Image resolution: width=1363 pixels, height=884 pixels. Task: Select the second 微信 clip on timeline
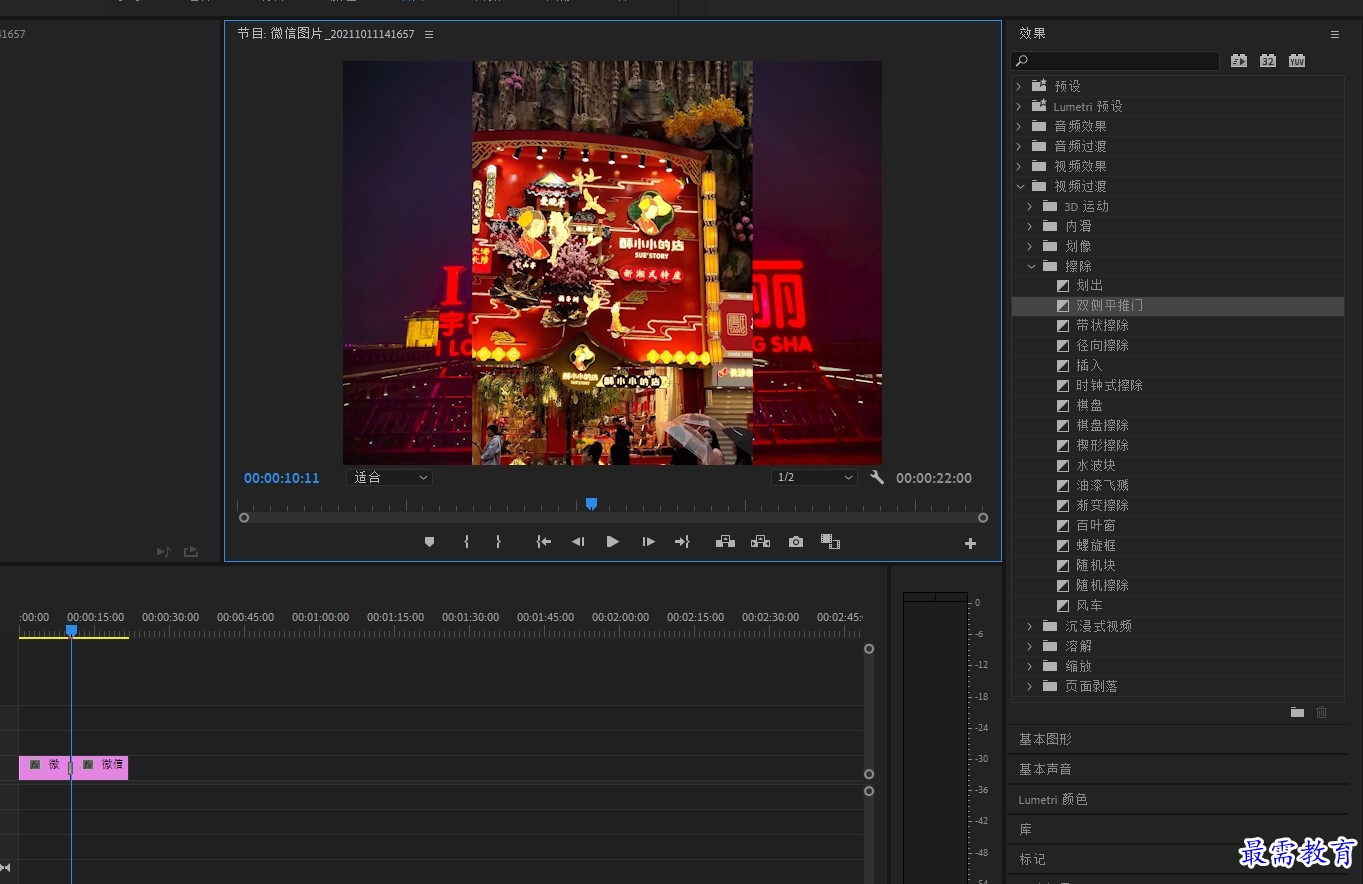pyautogui.click(x=100, y=767)
